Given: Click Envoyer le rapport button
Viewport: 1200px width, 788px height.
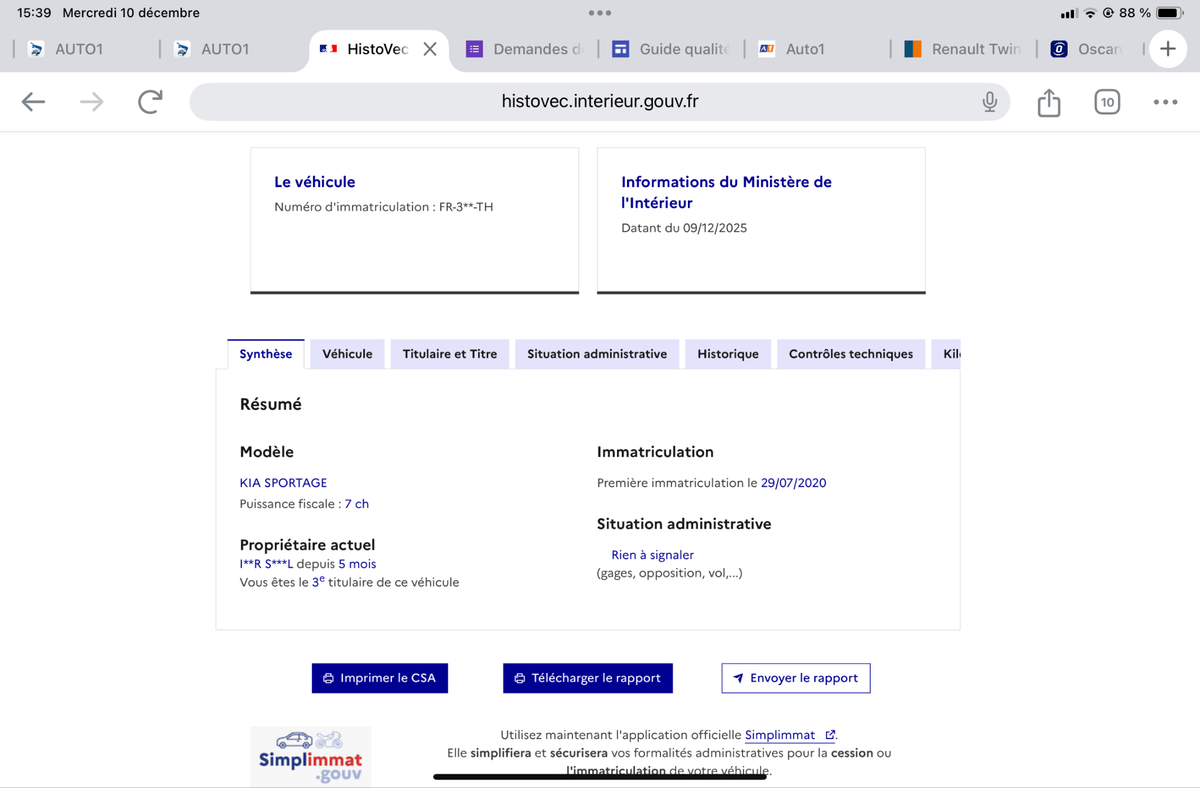Looking at the screenshot, I should tap(796, 678).
